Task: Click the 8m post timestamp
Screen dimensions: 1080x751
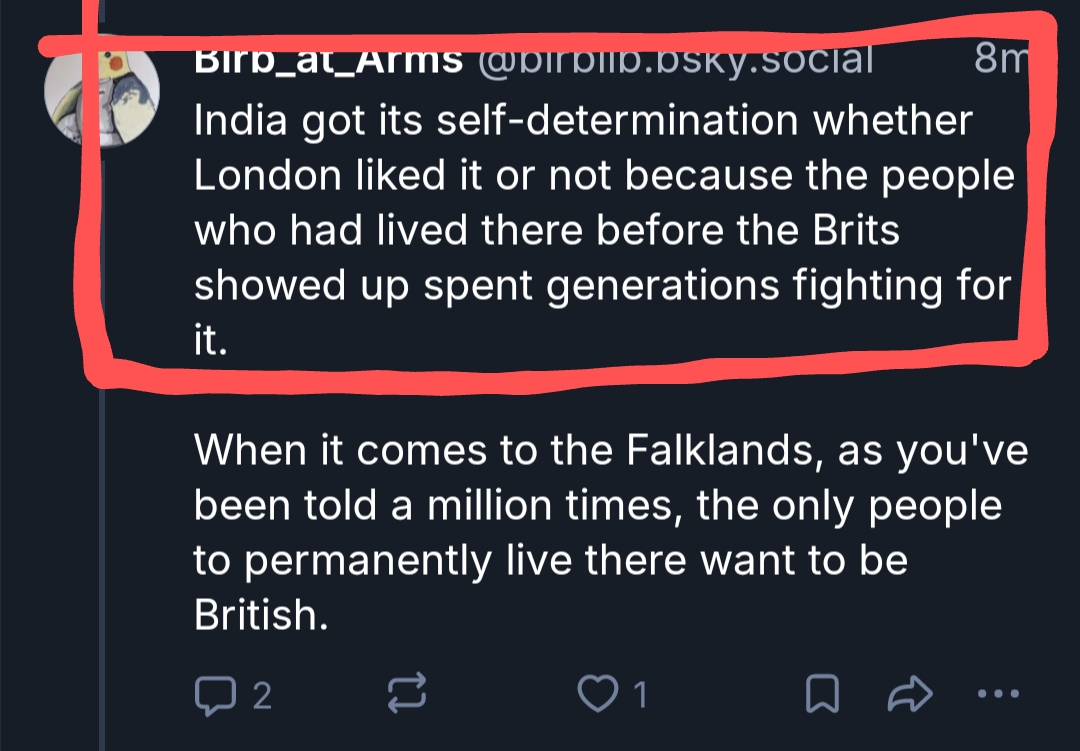Action: pos(996,60)
